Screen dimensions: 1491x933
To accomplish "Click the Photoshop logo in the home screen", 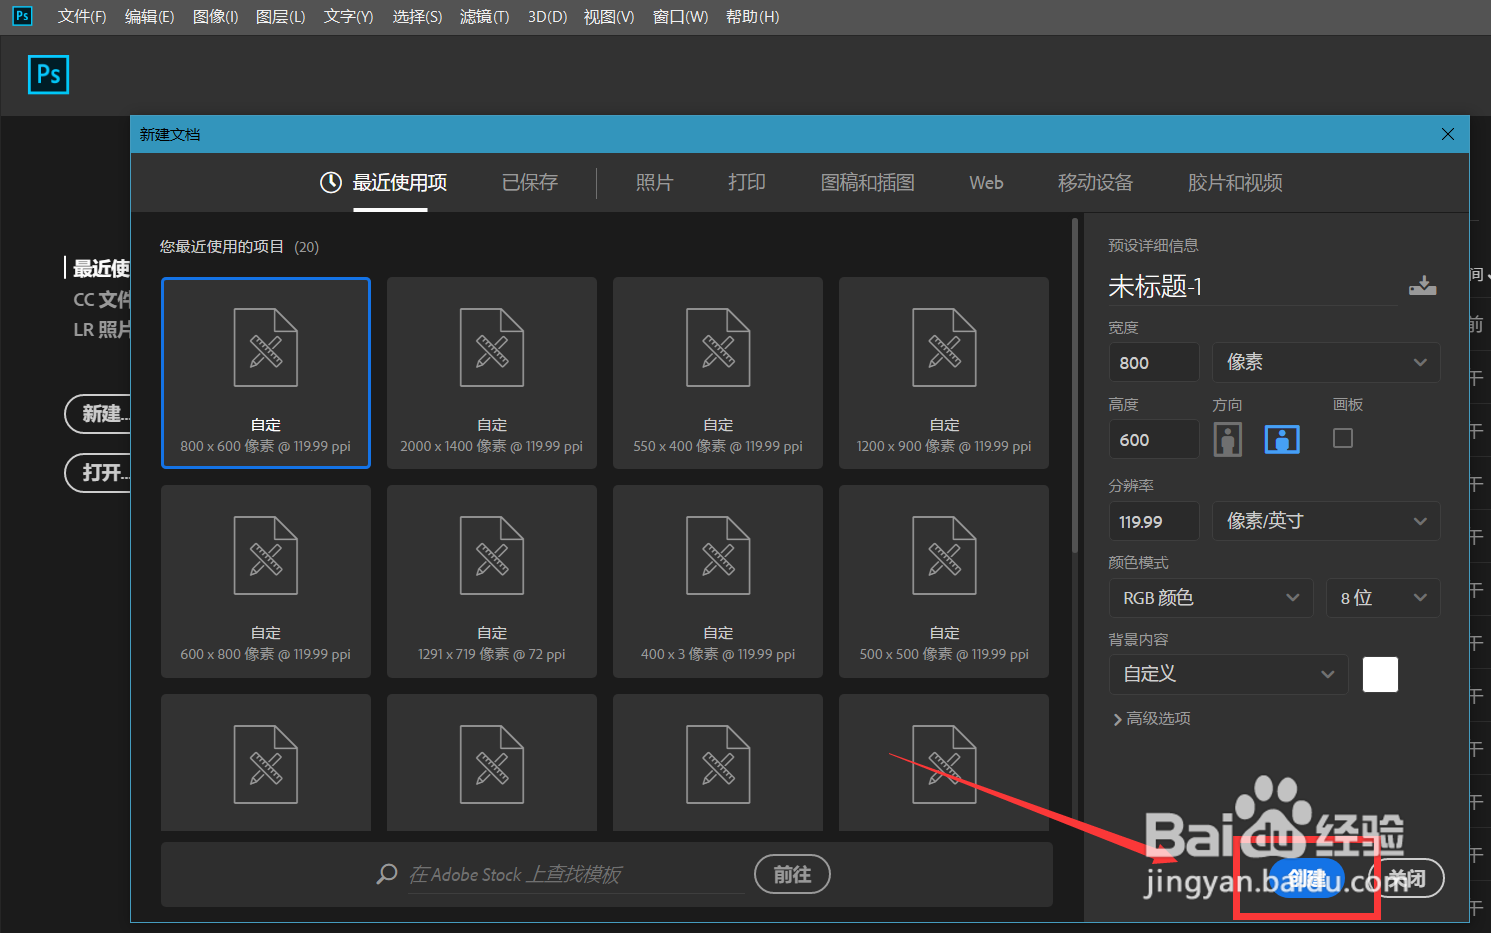I will pos(48,75).
